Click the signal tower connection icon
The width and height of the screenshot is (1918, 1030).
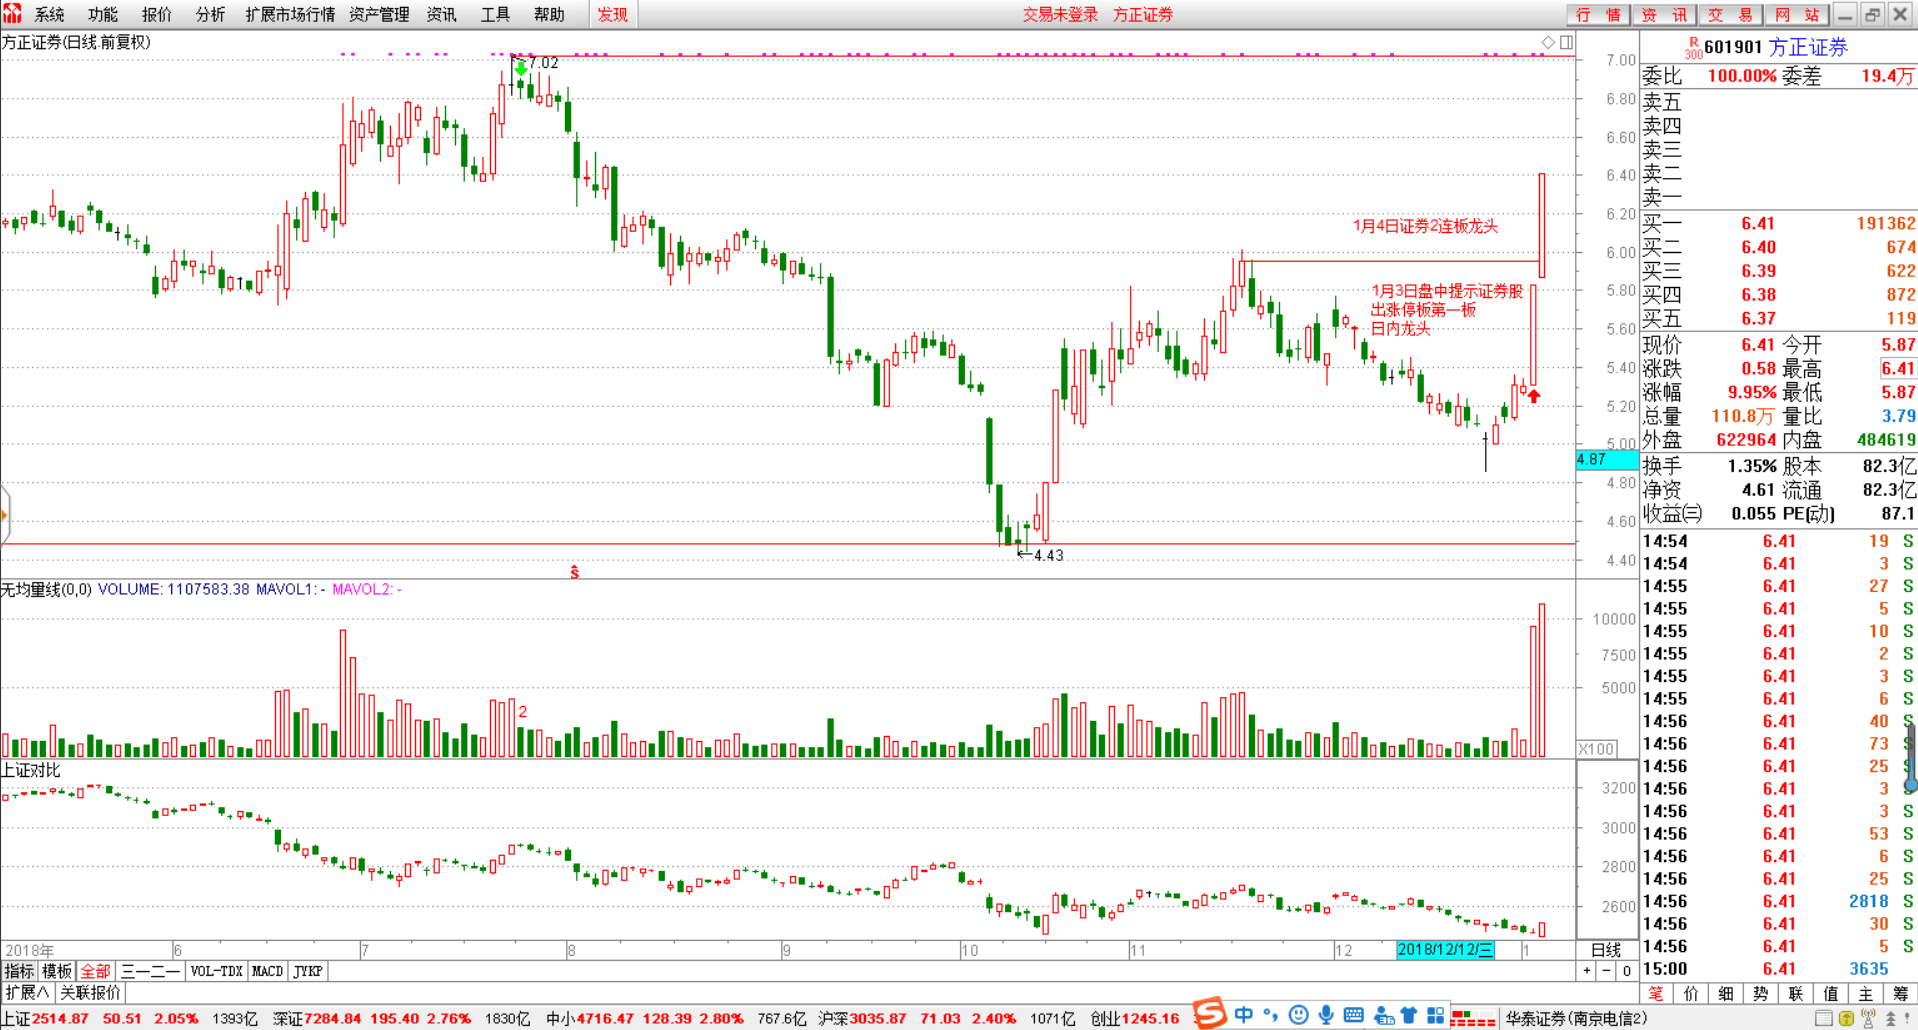point(1868,1018)
